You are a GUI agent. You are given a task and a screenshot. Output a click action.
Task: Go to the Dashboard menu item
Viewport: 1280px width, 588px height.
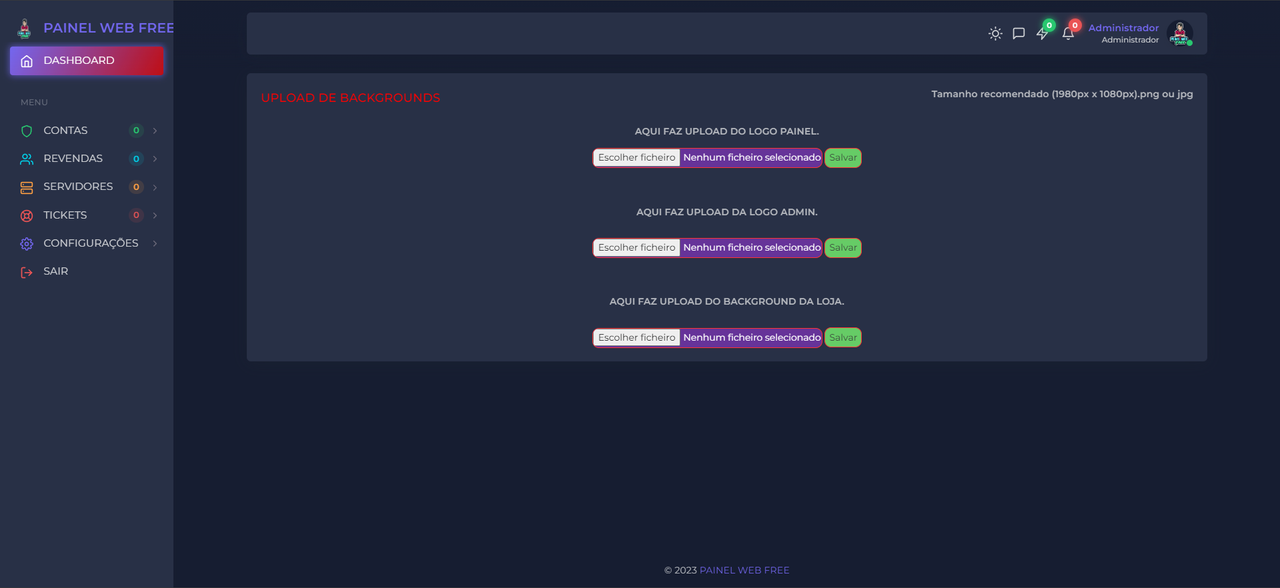click(x=87, y=61)
